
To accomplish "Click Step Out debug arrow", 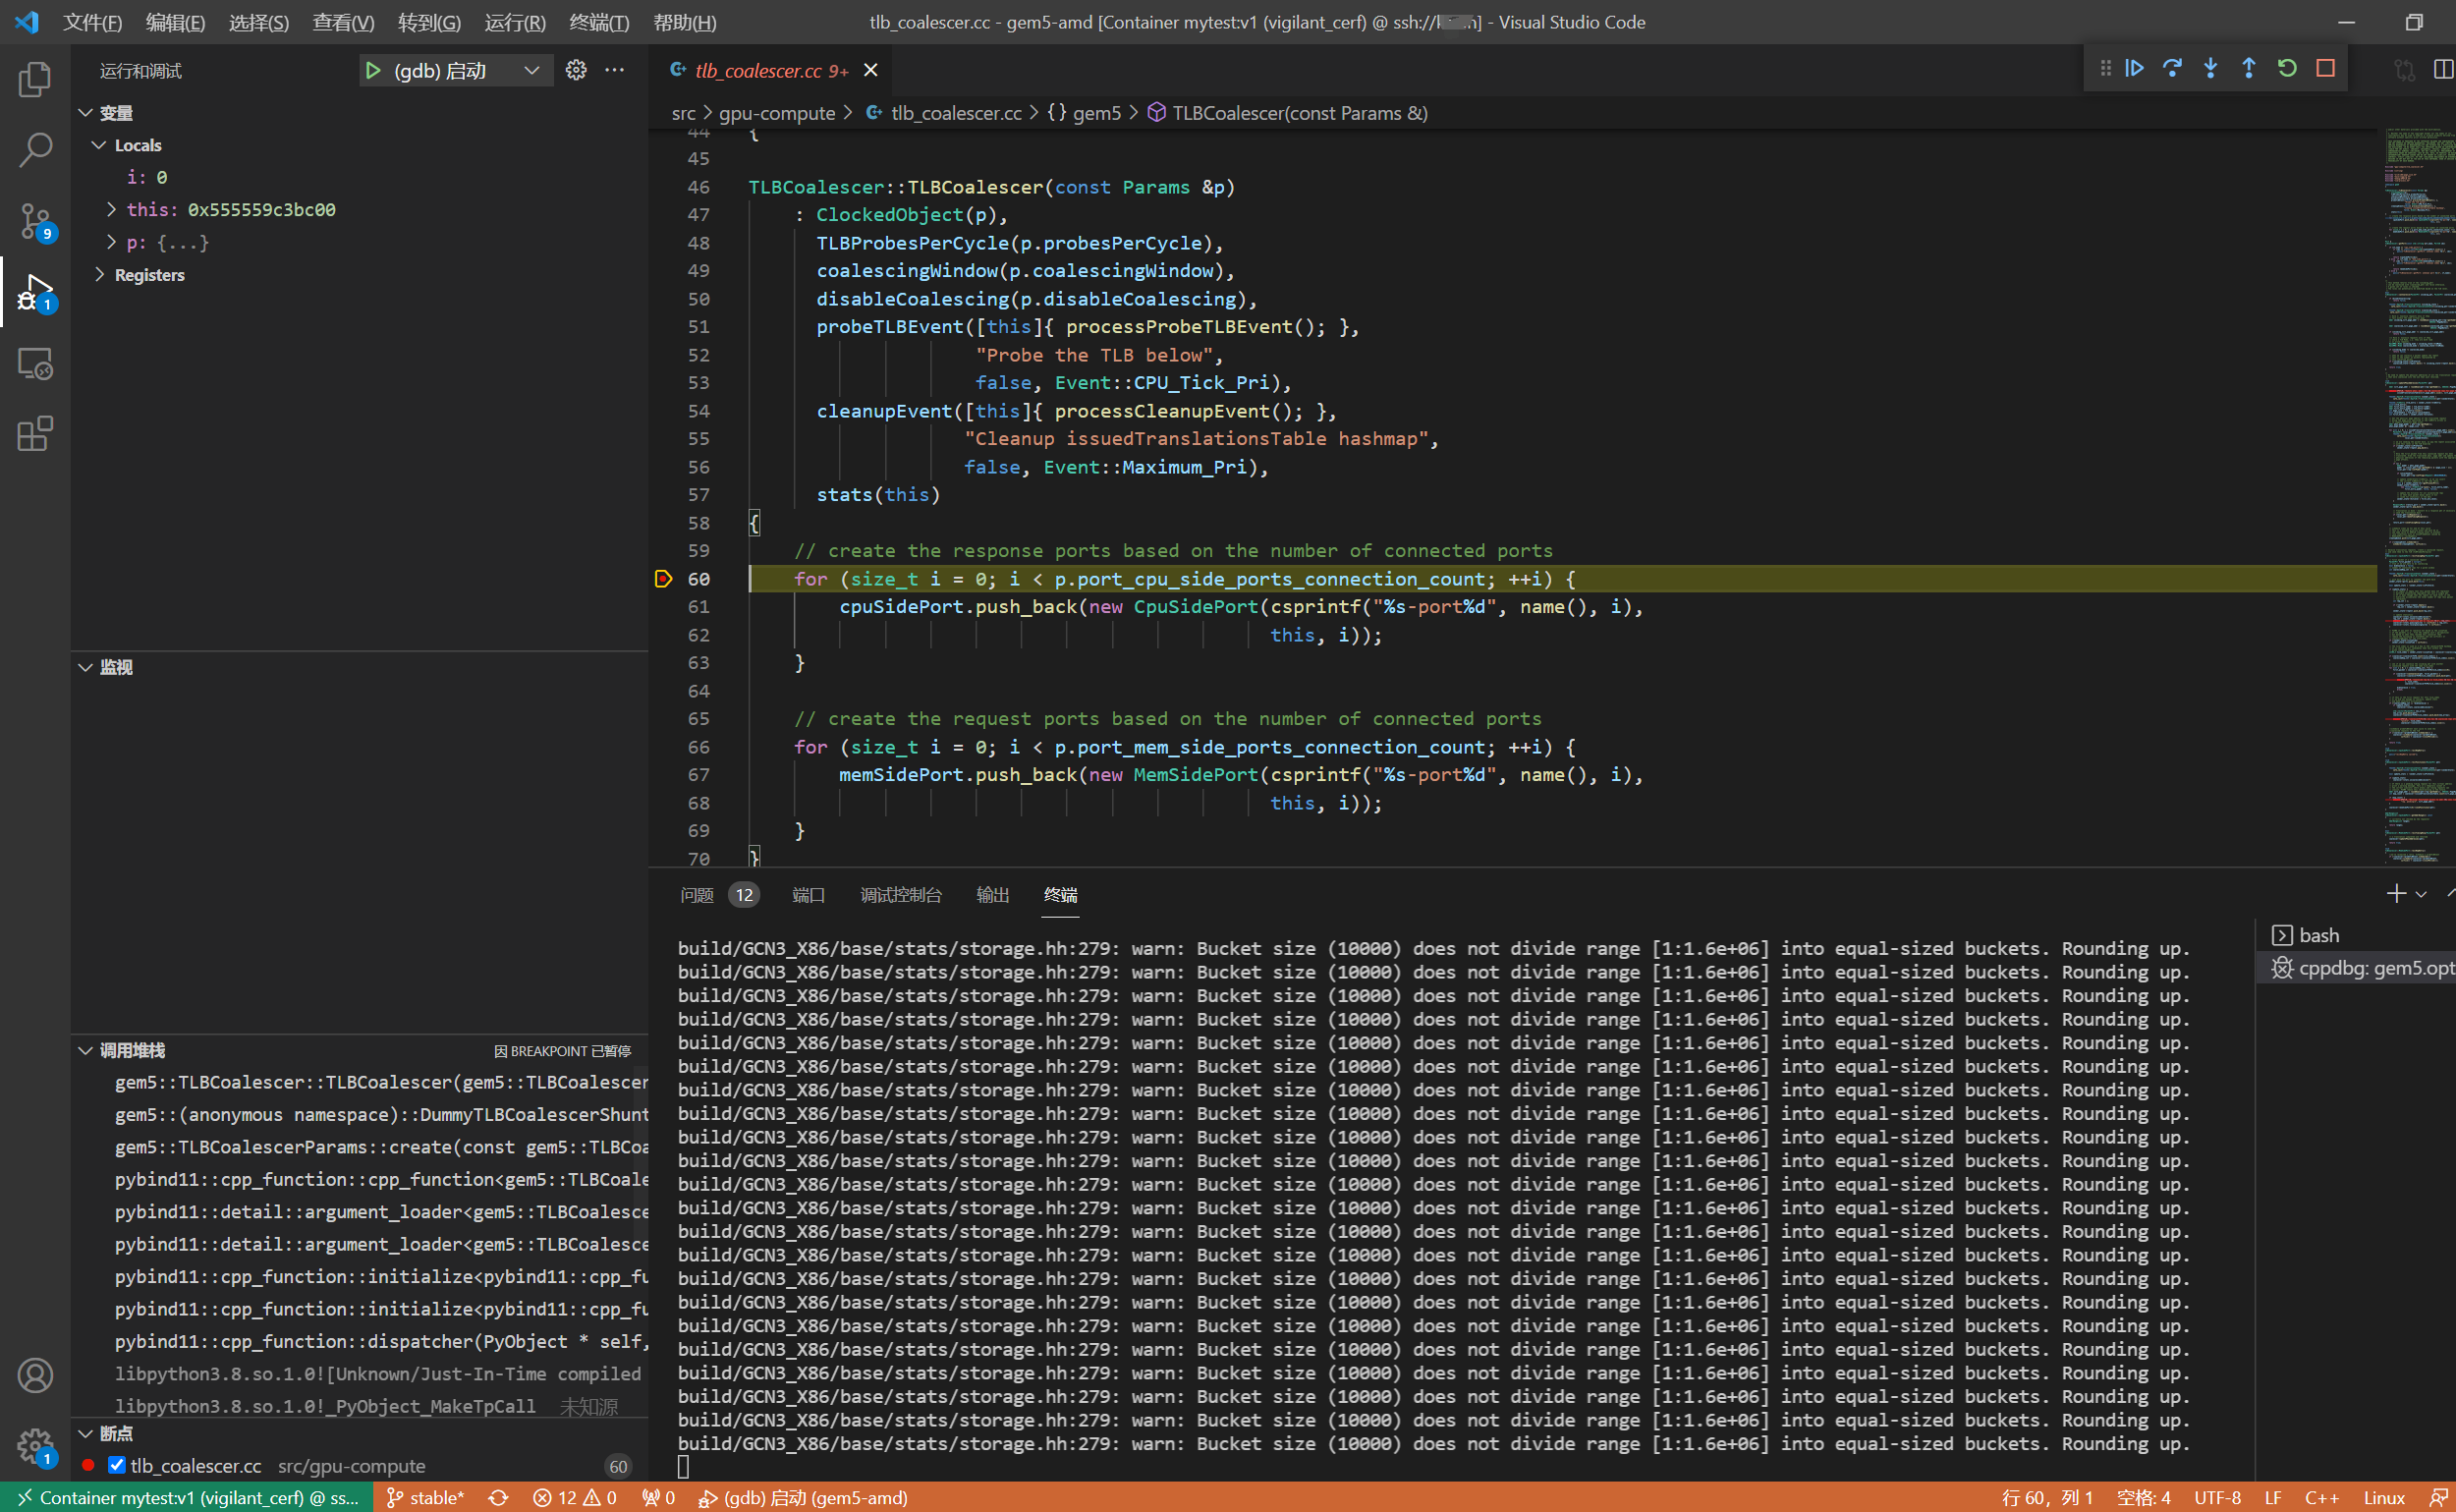I will coord(2248,69).
